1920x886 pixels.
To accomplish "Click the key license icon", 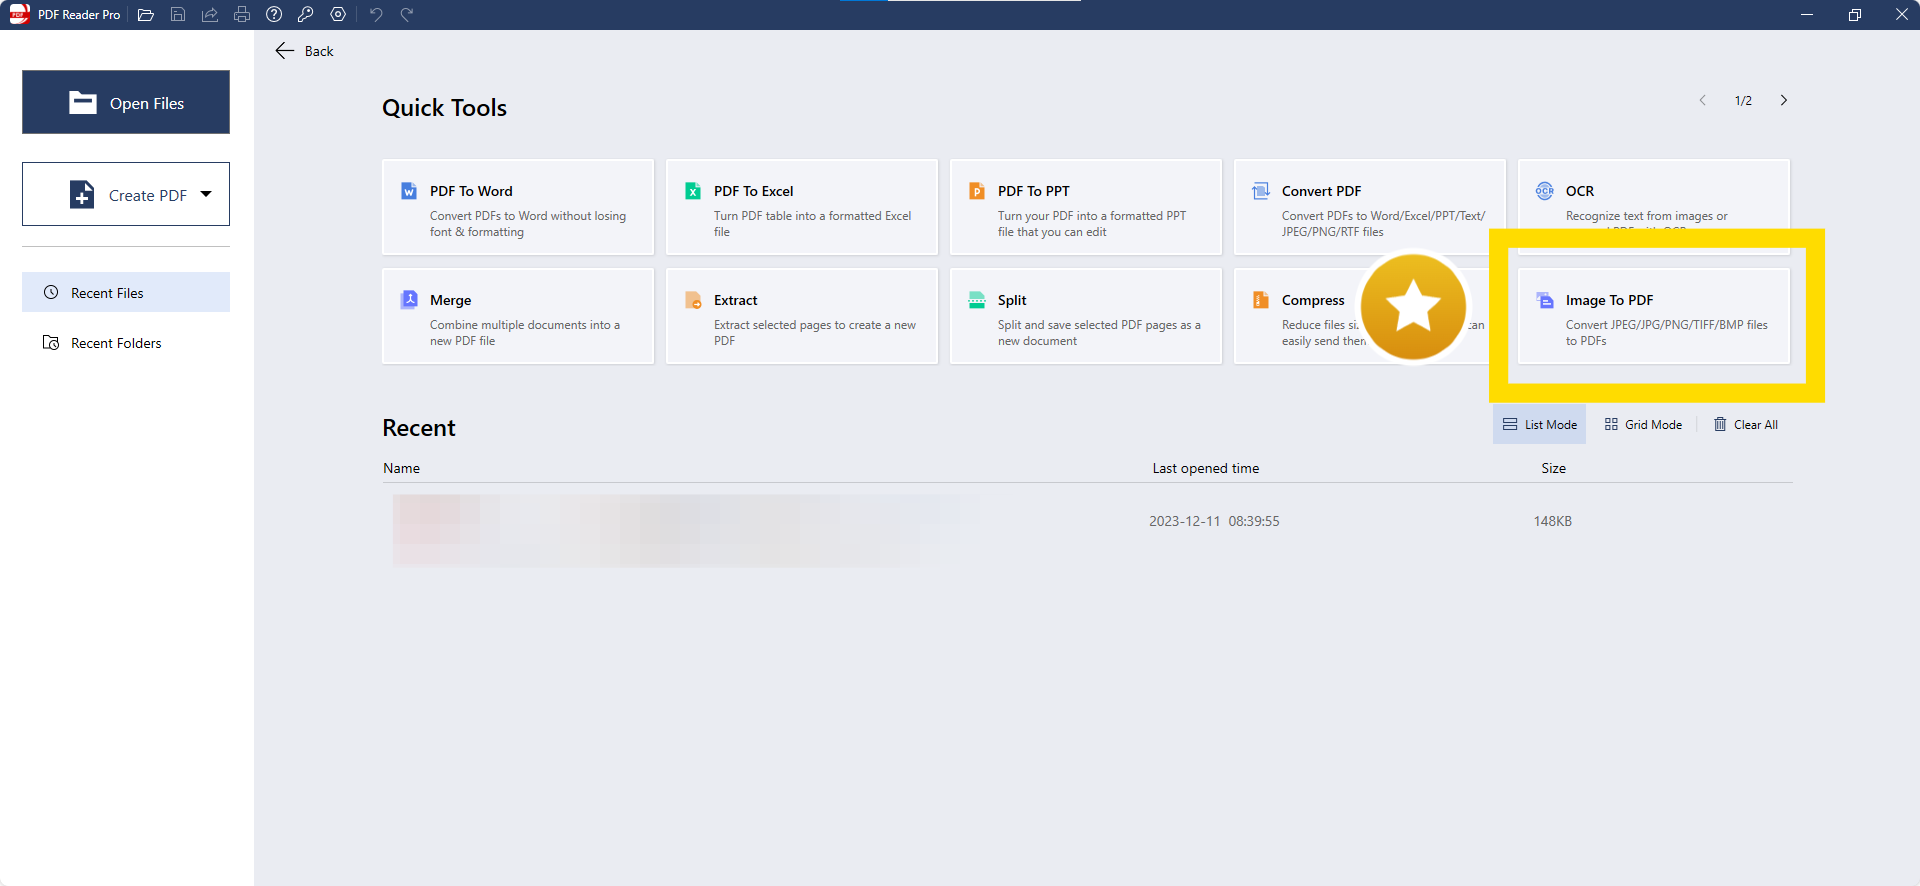I will 306,15.
